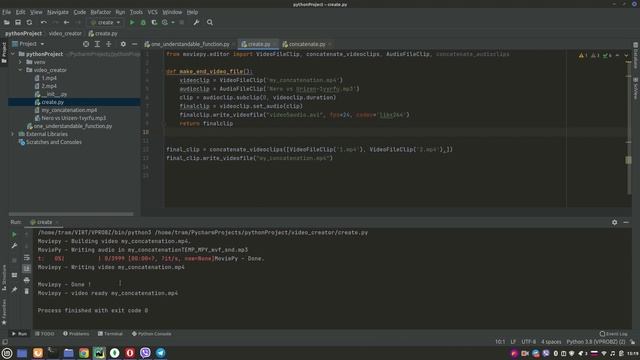Change line separator LF in status bar
The height and width of the screenshot is (360, 640).
click(513, 342)
